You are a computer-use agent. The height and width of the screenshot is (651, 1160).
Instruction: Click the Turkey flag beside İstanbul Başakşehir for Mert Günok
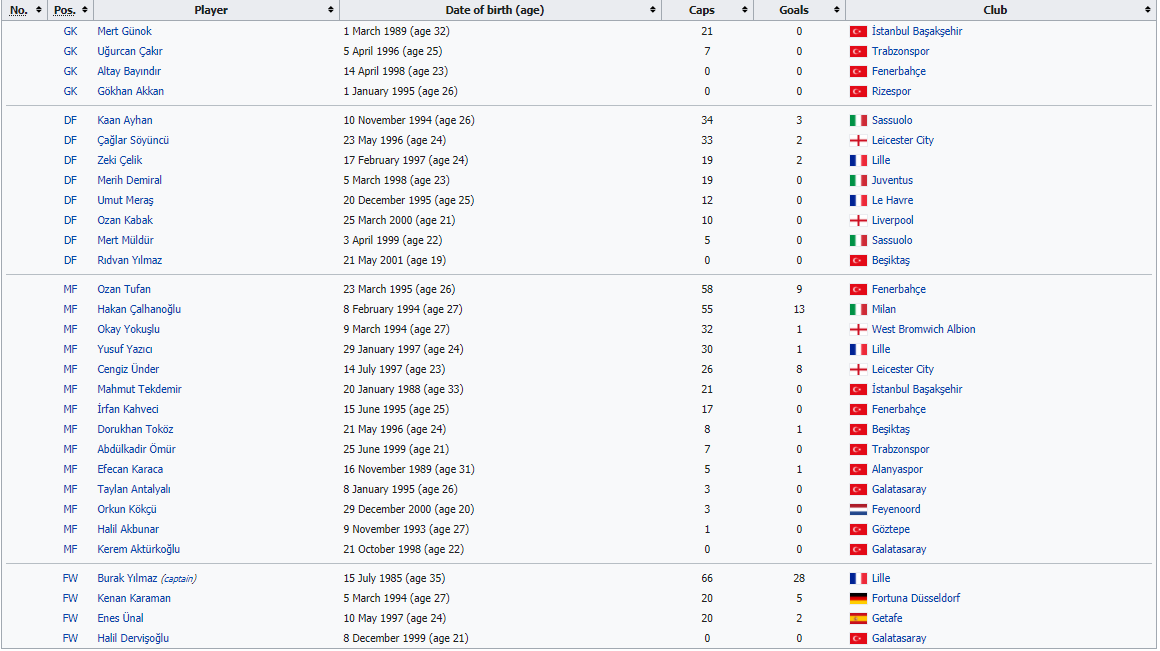point(857,31)
